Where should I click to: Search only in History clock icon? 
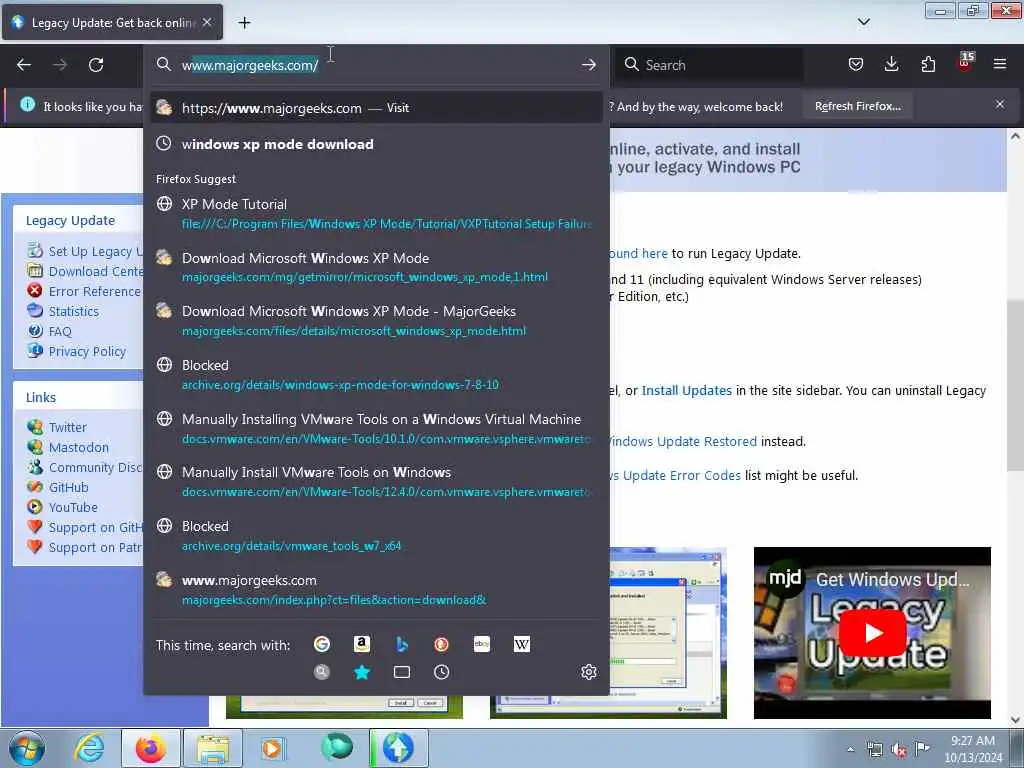tap(441, 672)
